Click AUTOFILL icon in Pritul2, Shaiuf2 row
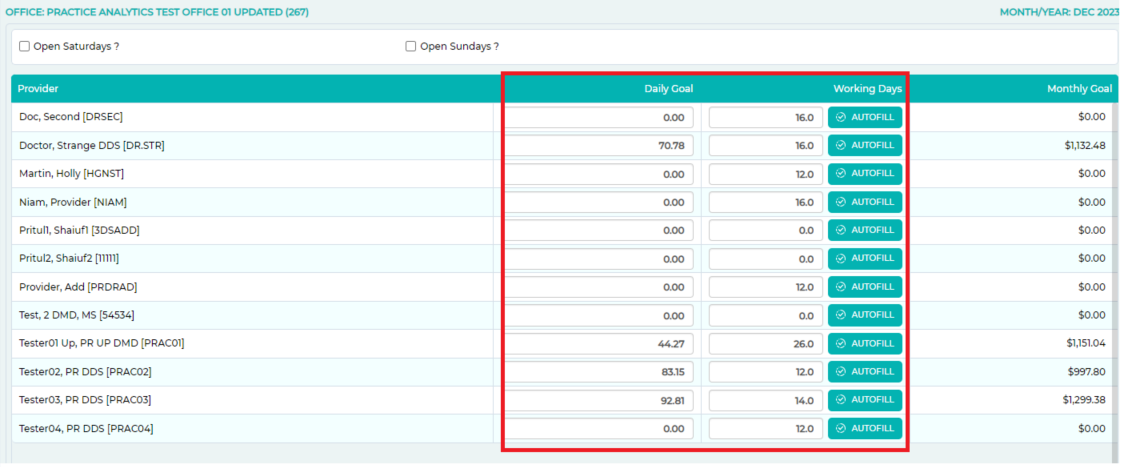Image resolution: width=1121 pixels, height=467 pixels. (841, 258)
